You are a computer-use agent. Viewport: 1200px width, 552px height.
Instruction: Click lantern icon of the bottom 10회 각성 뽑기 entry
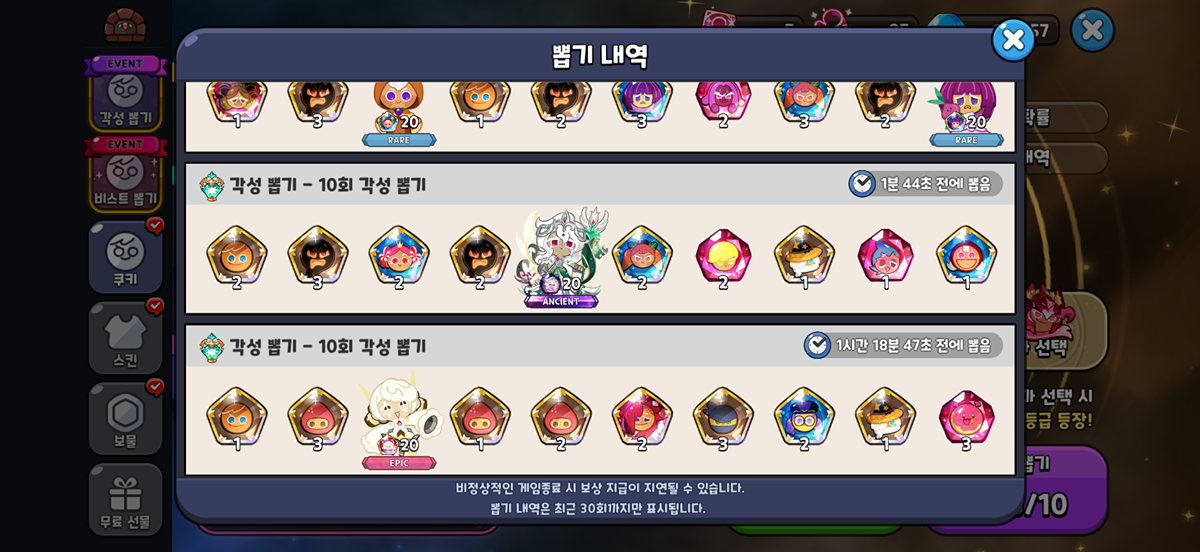212,347
